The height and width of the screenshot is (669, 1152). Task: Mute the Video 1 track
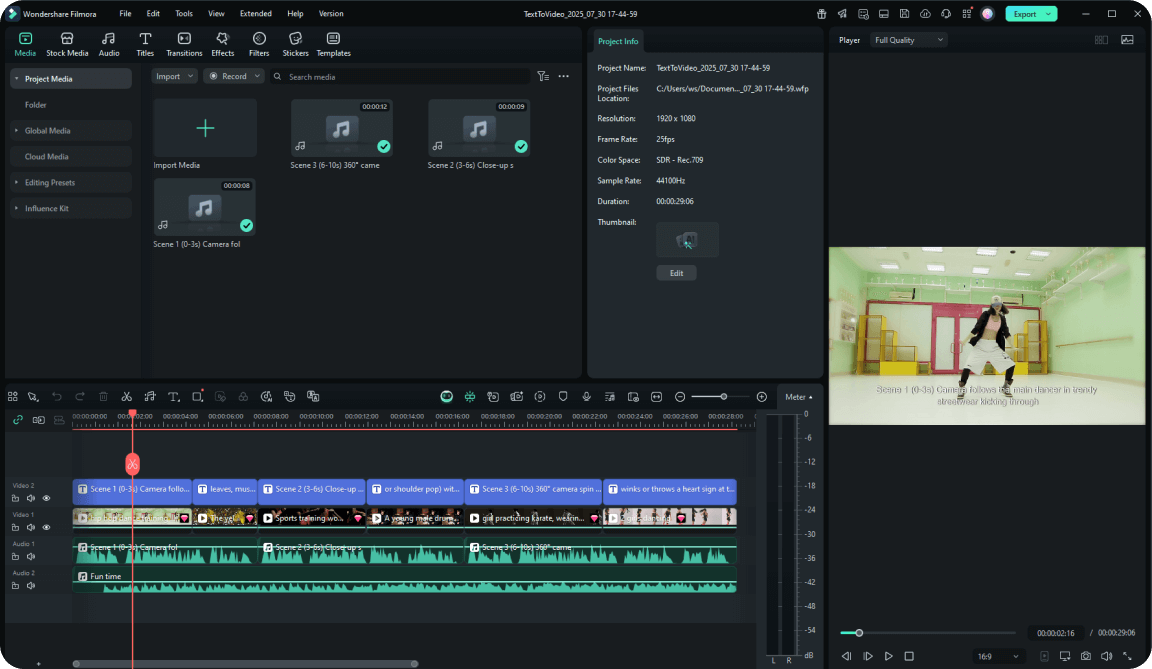click(31, 527)
